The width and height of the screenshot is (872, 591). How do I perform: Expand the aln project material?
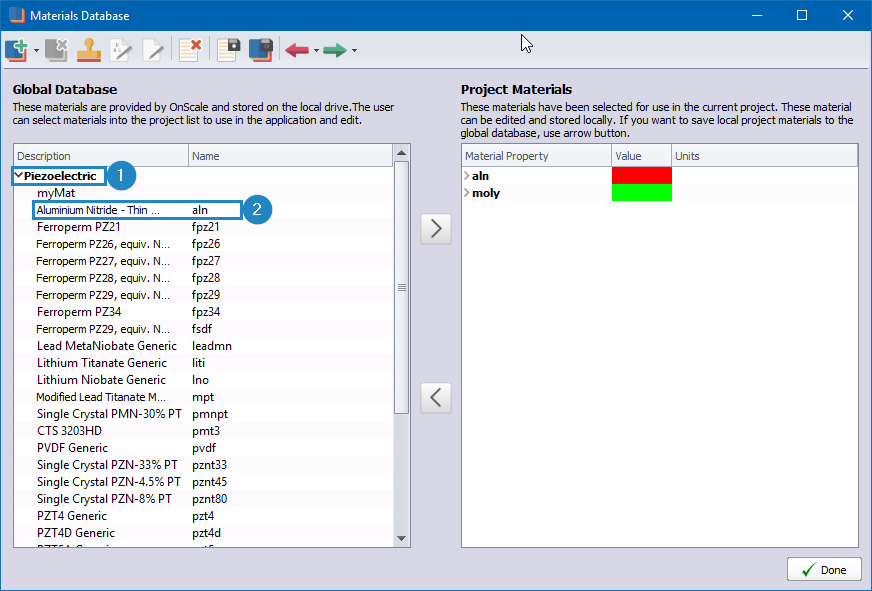point(467,176)
